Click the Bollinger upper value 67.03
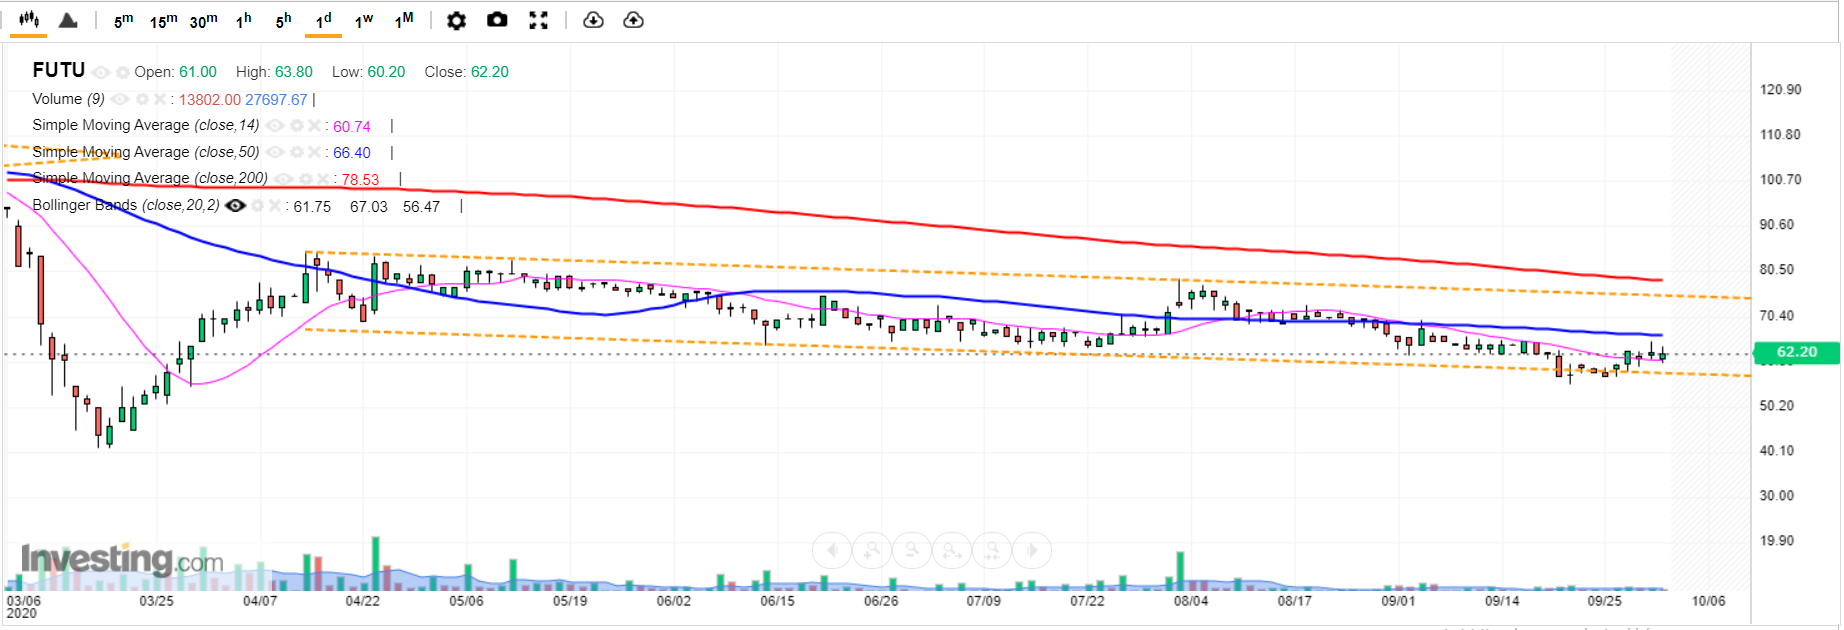 (369, 206)
